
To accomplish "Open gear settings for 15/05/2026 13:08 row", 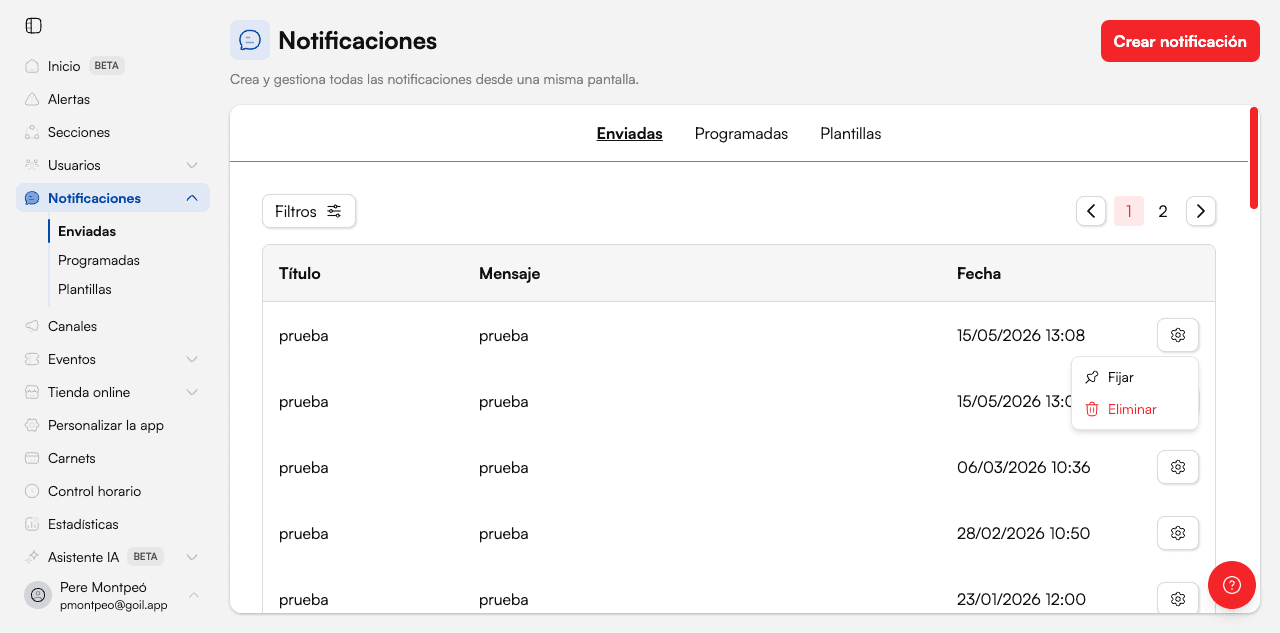I will [x=1178, y=335].
